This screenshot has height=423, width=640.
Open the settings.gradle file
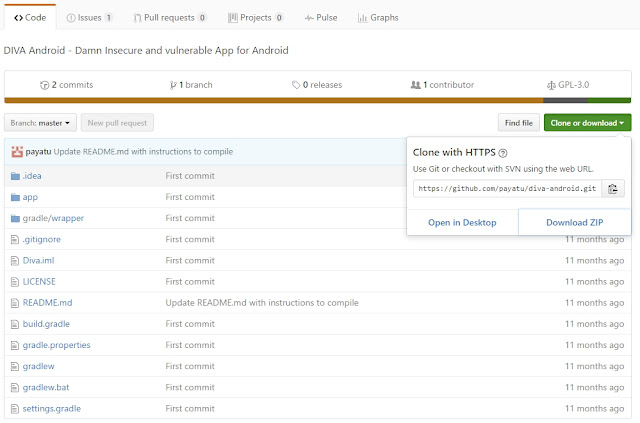point(52,409)
